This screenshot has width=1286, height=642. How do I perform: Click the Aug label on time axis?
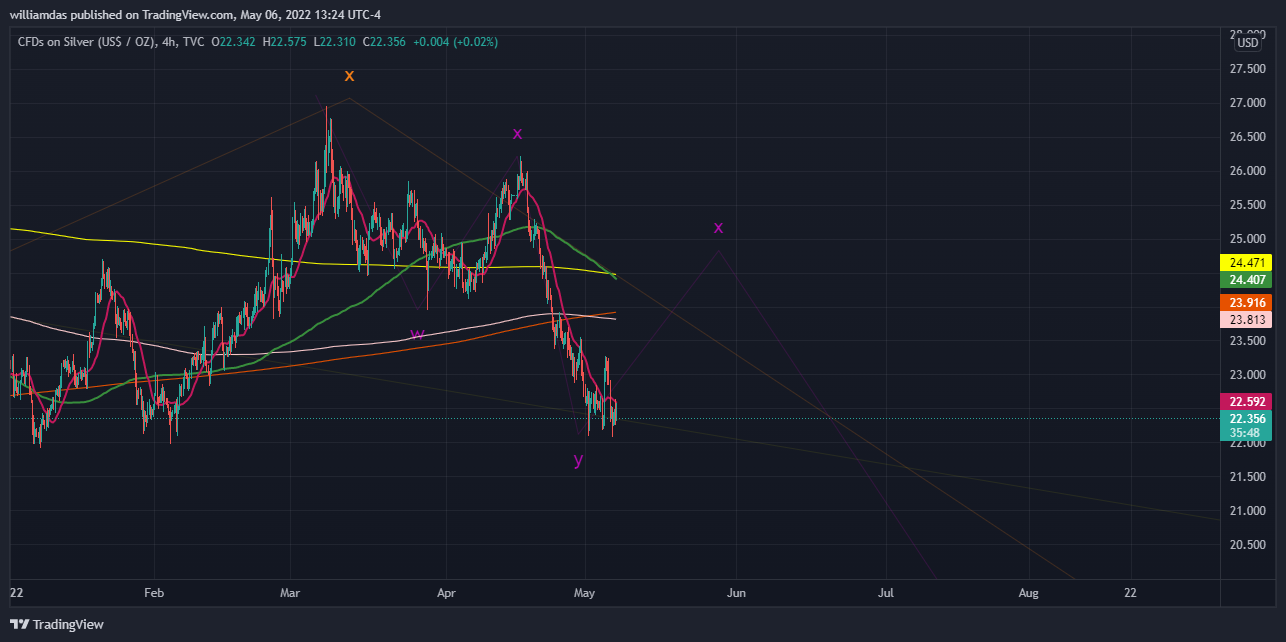(x=1029, y=593)
